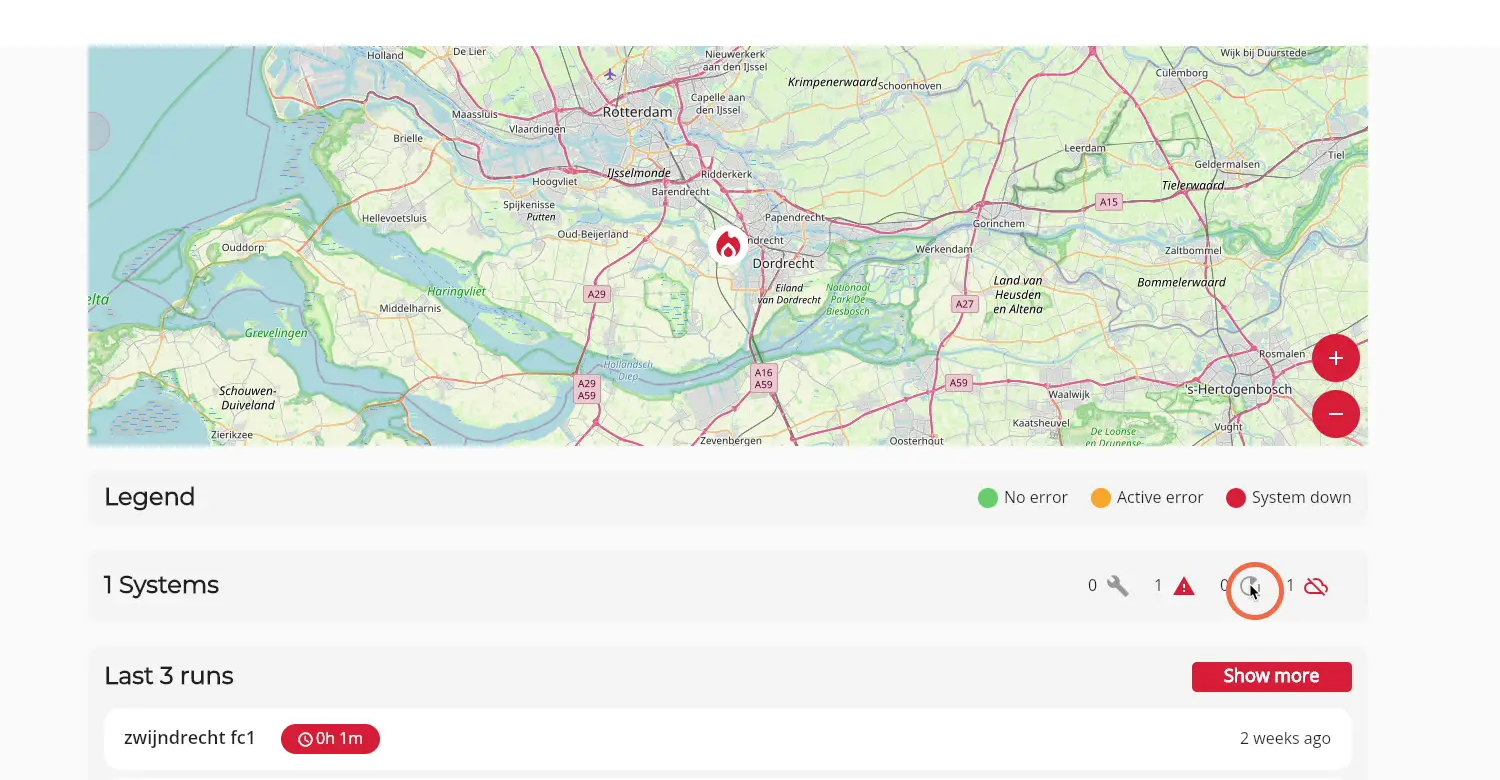Click the "1 Systems" heading
1500x780 pixels.
click(x=161, y=585)
